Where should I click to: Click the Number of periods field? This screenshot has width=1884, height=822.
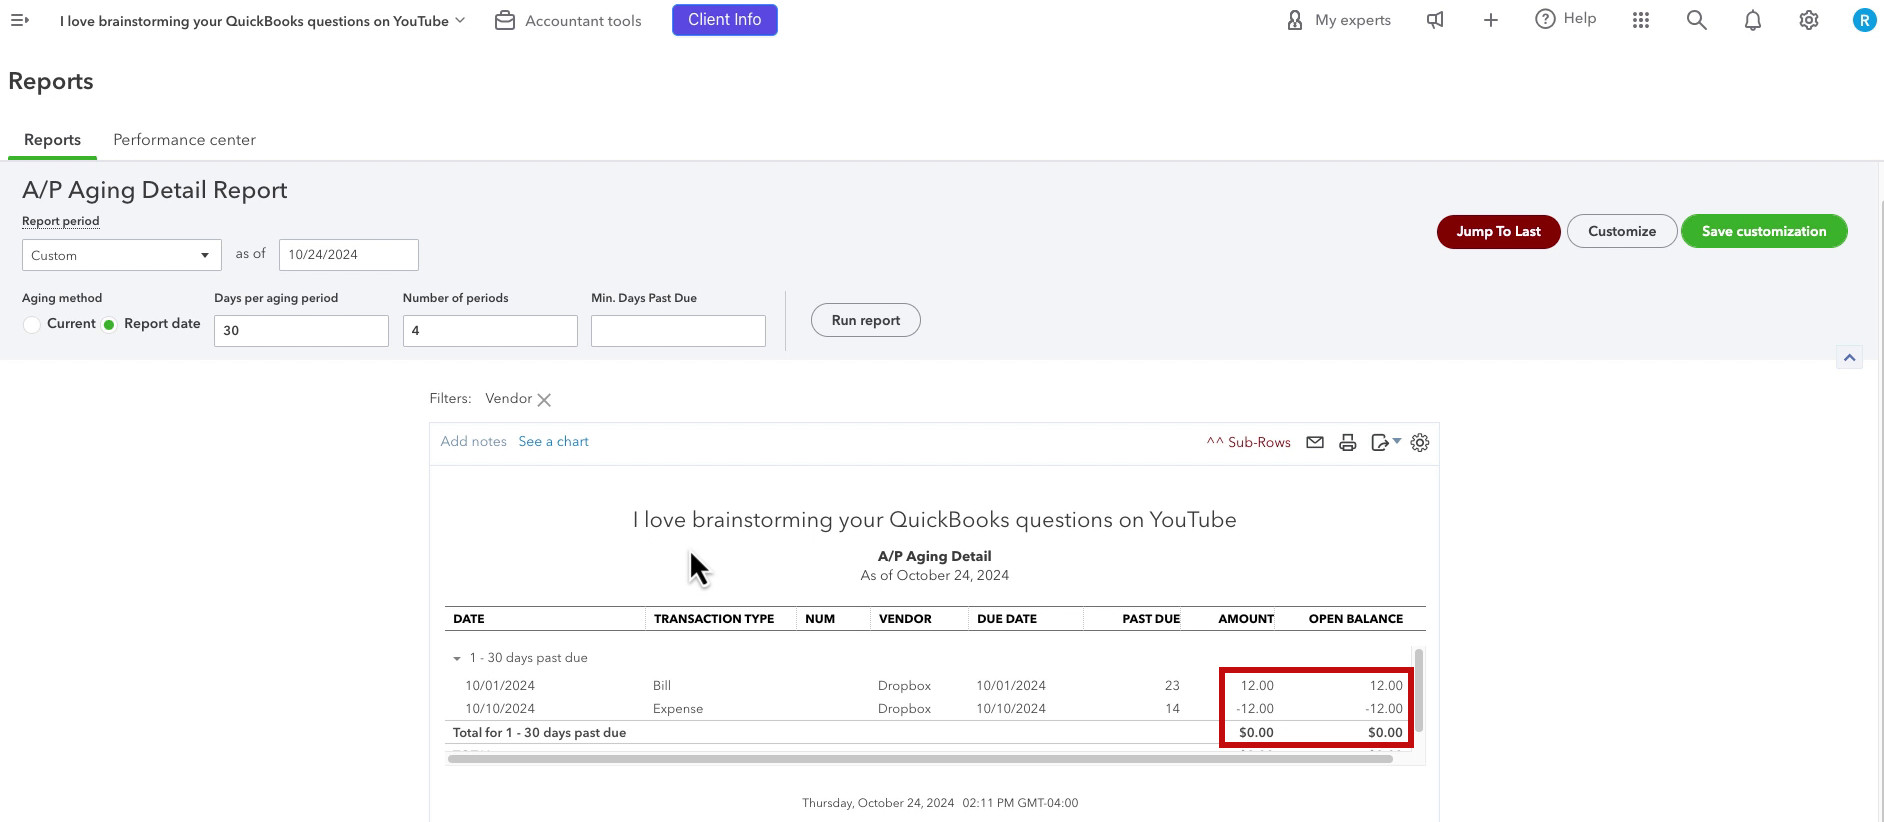point(490,331)
